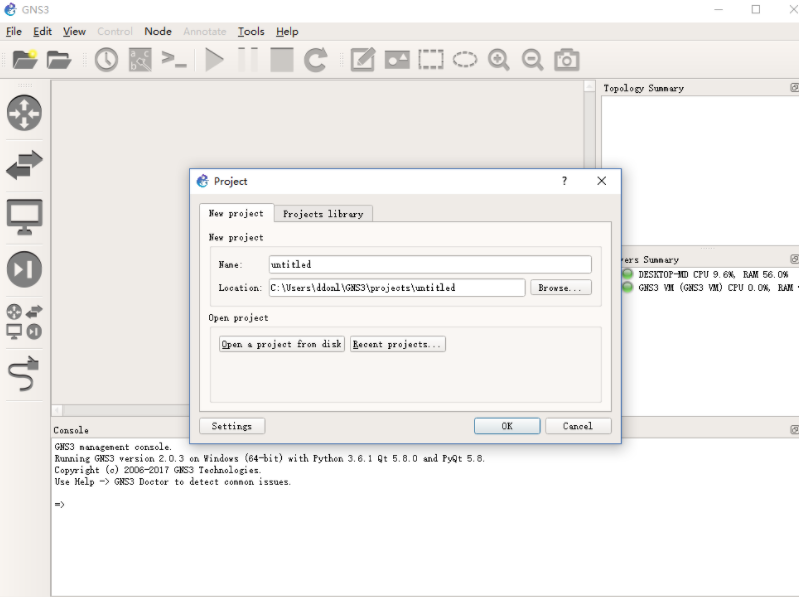This screenshot has width=799, height=597.
Task: Click the Suspend all nodes pause icon
Action: (248, 60)
